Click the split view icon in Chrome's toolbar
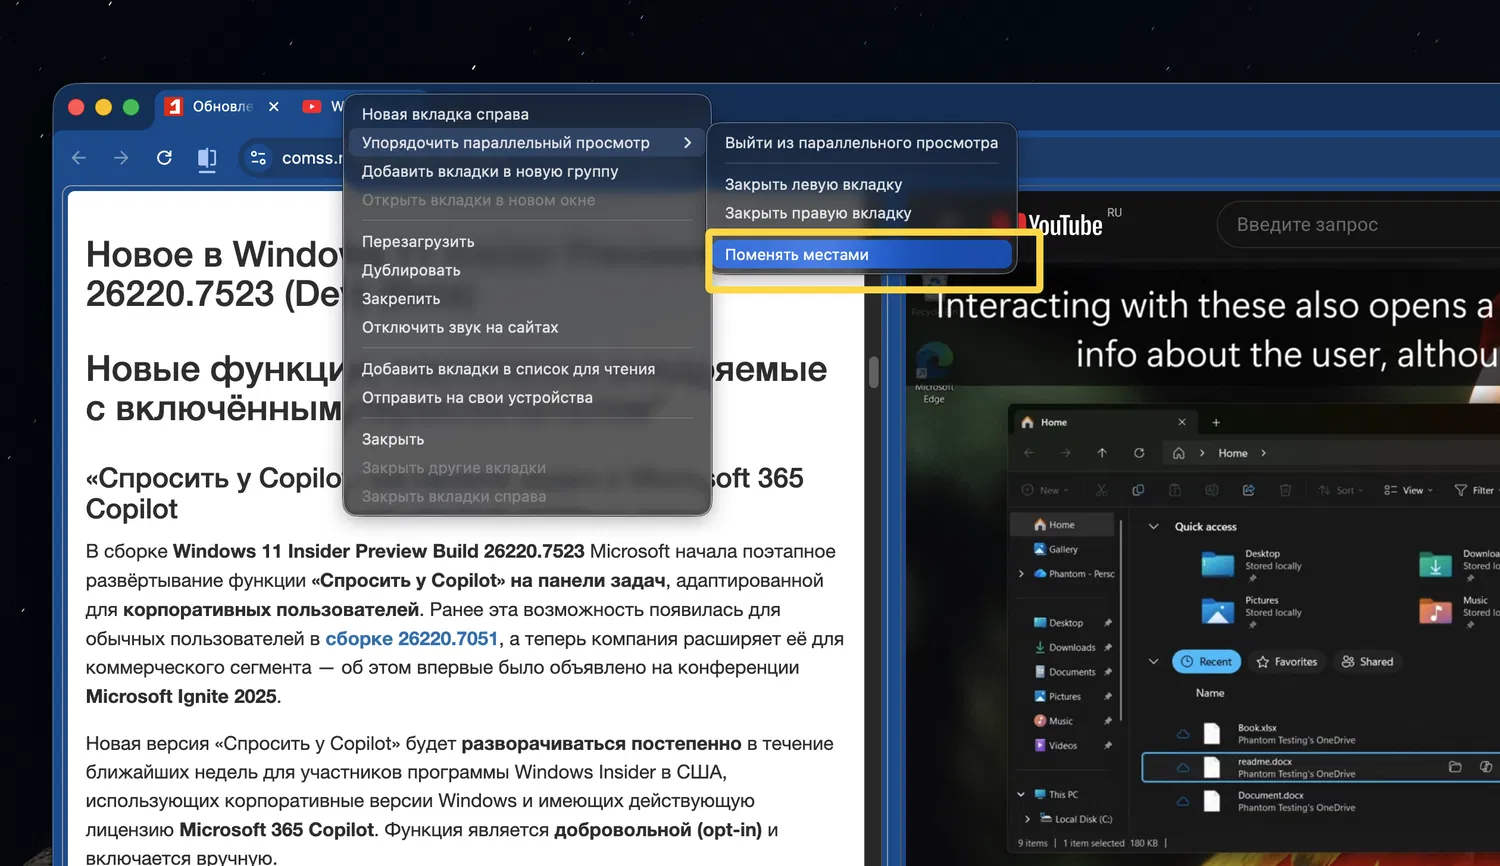Screen dimensions: 1500x866 pyautogui.click(x=207, y=159)
